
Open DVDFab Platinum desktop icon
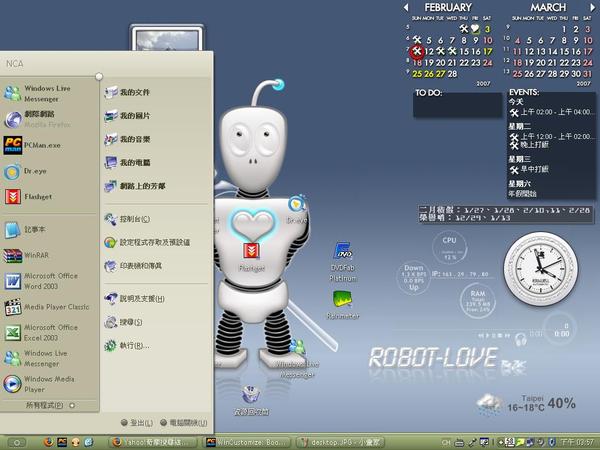(x=342, y=261)
